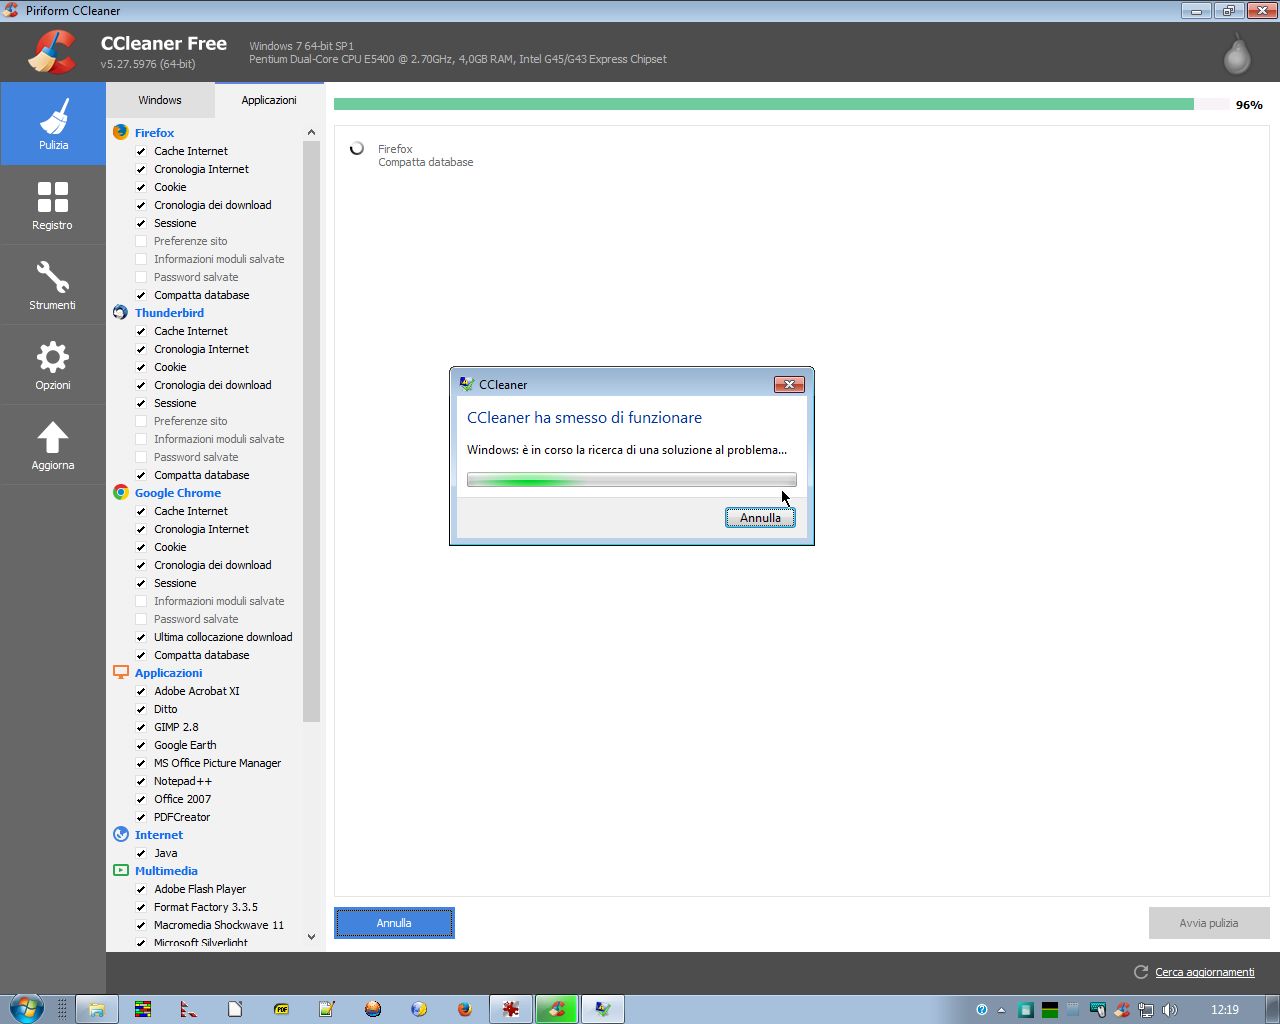Click the applications list scrollbar thumb
This screenshot has width=1280, height=1024.
[x=311, y=431]
